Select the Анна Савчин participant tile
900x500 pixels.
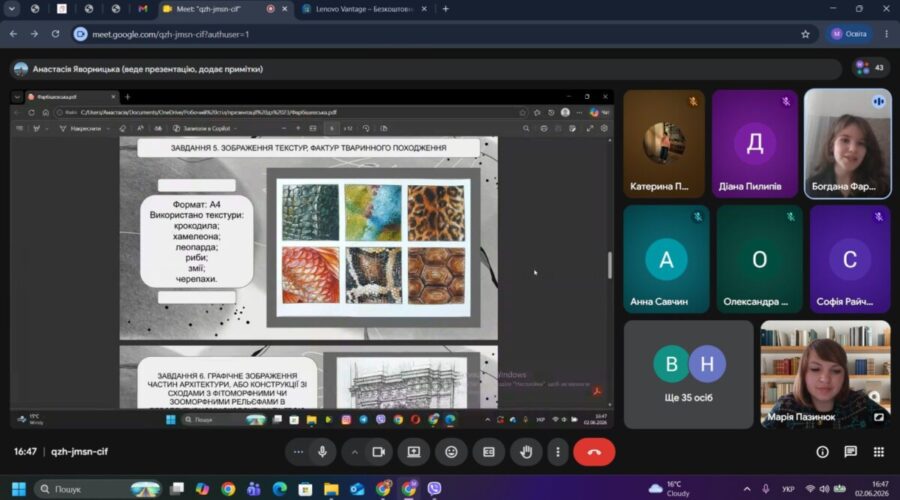pos(666,259)
